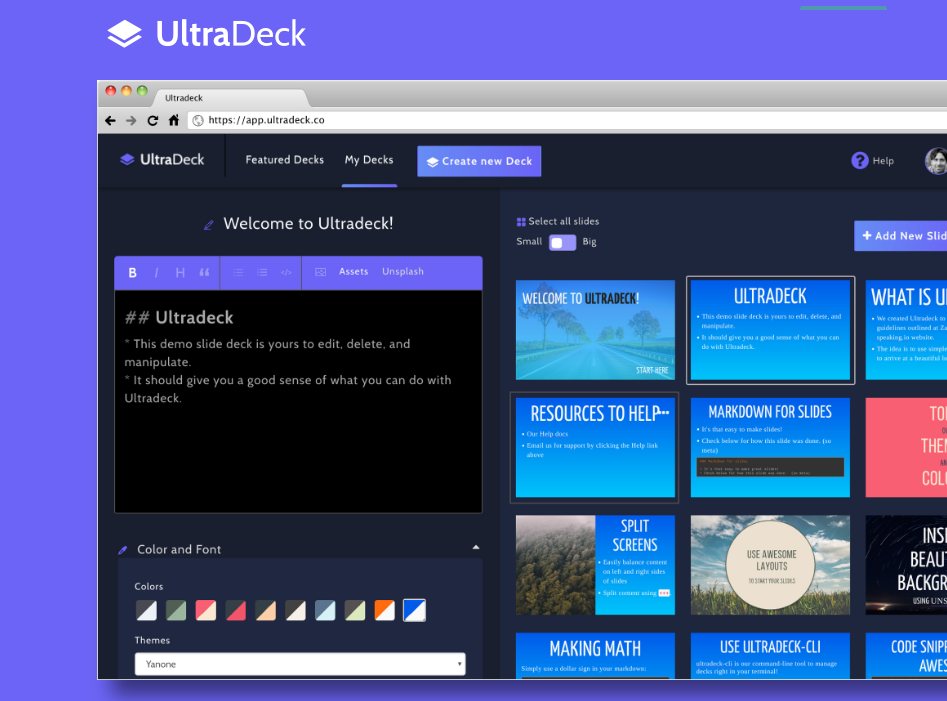Select the Resources to Help slide thumbnail

pyautogui.click(x=595, y=447)
